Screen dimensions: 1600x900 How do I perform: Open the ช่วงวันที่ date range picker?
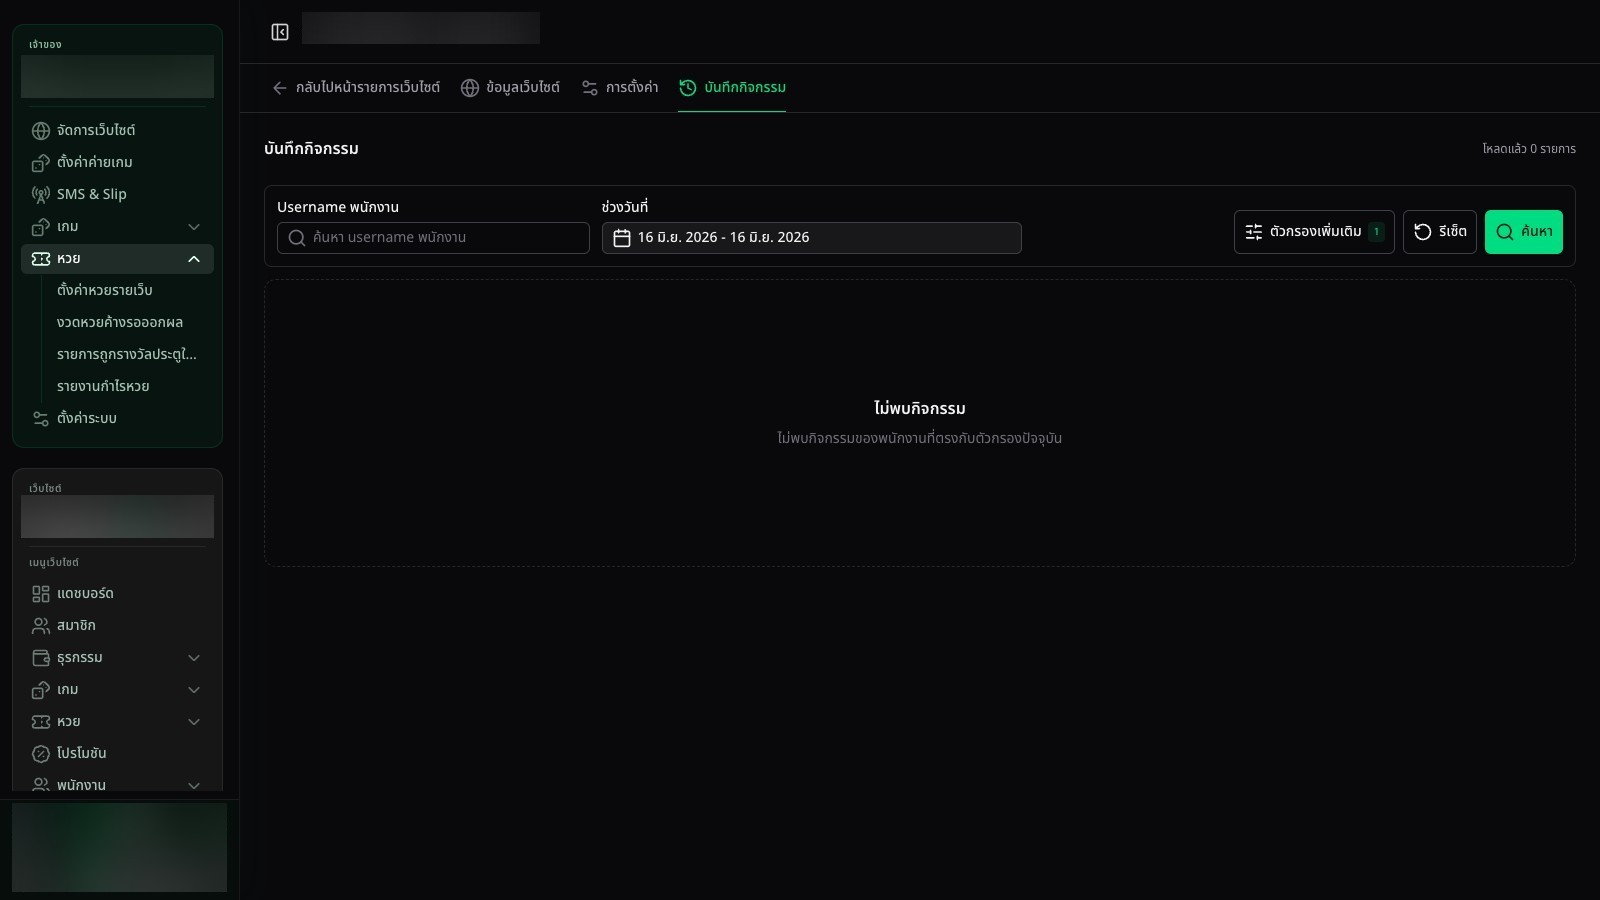[x=812, y=238]
